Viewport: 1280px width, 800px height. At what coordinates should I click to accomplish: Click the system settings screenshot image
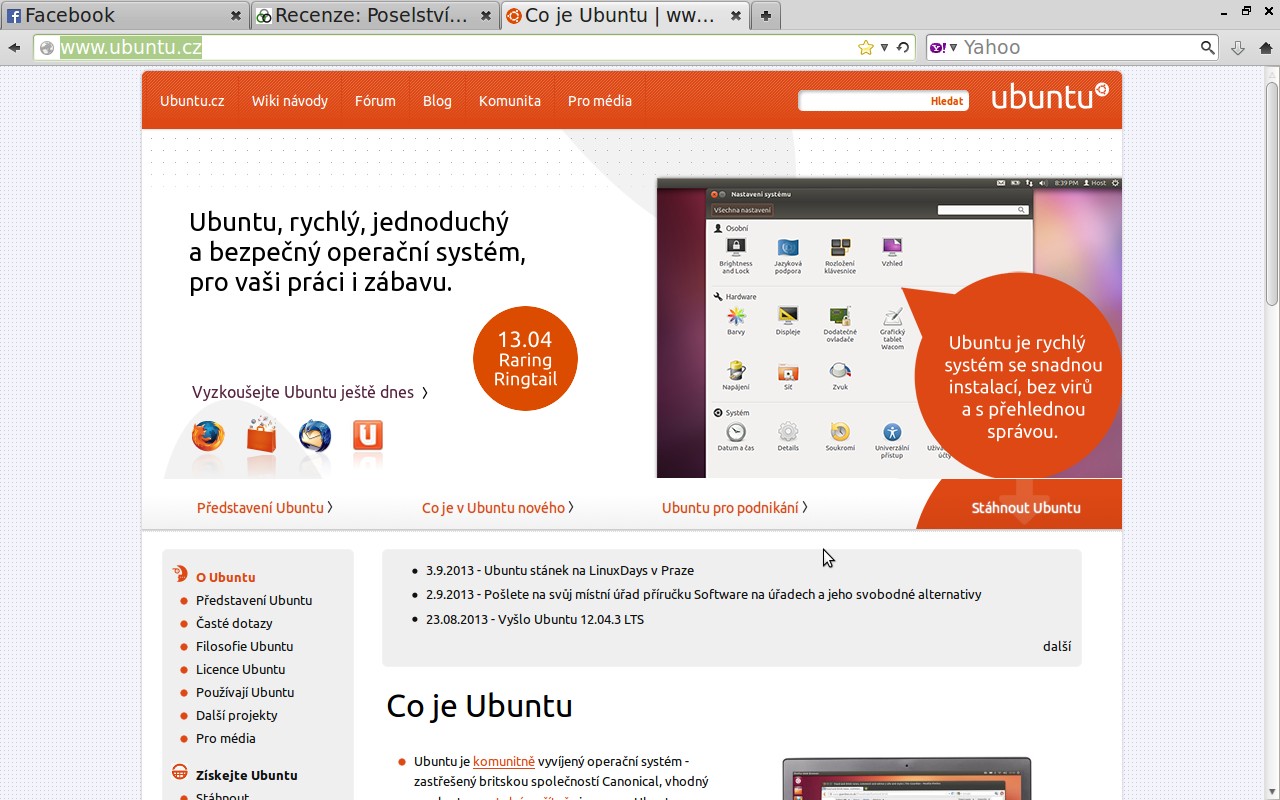[889, 328]
